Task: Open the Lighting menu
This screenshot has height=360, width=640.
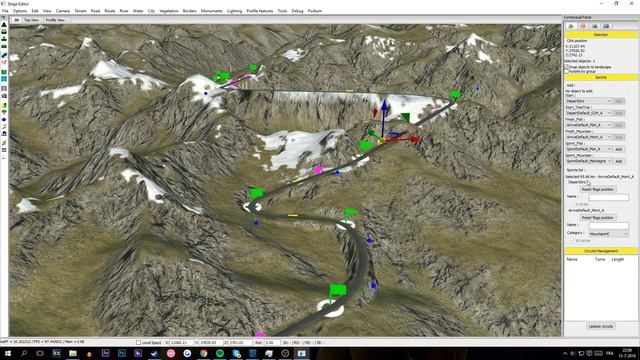Action: [x=234, y=11]
